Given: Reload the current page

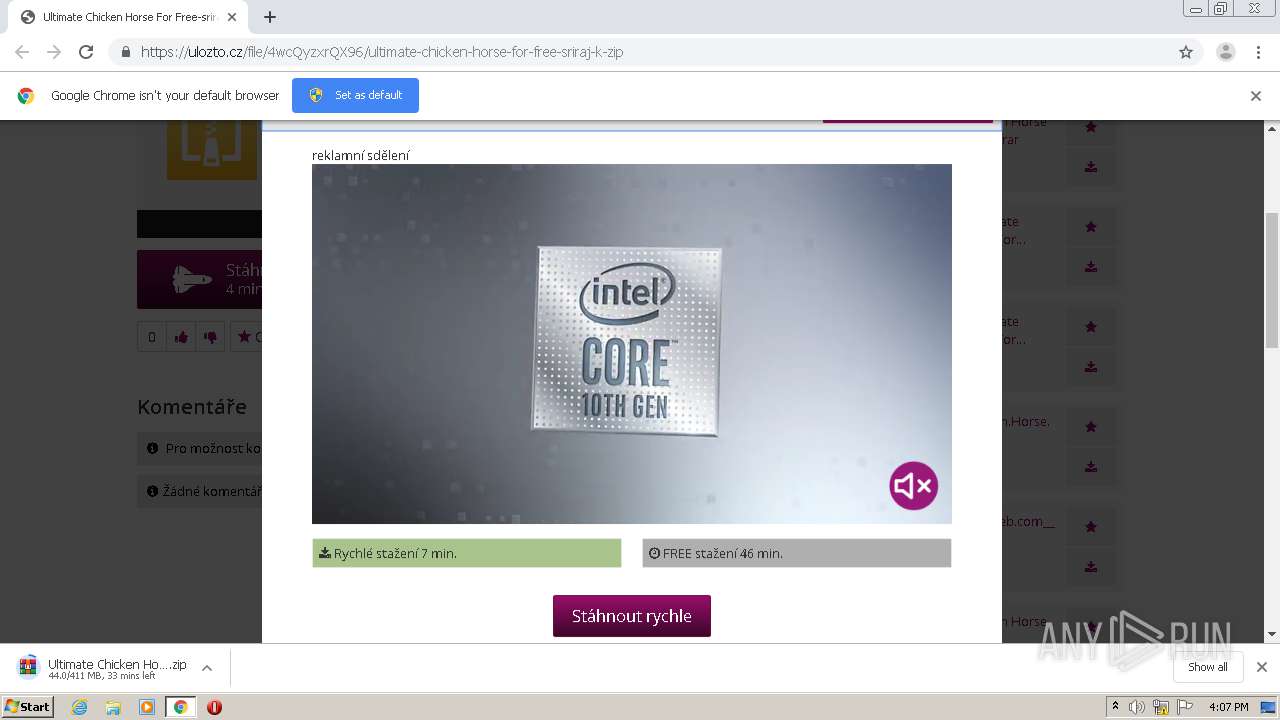Looking at the screenshot, I should 86,52.
